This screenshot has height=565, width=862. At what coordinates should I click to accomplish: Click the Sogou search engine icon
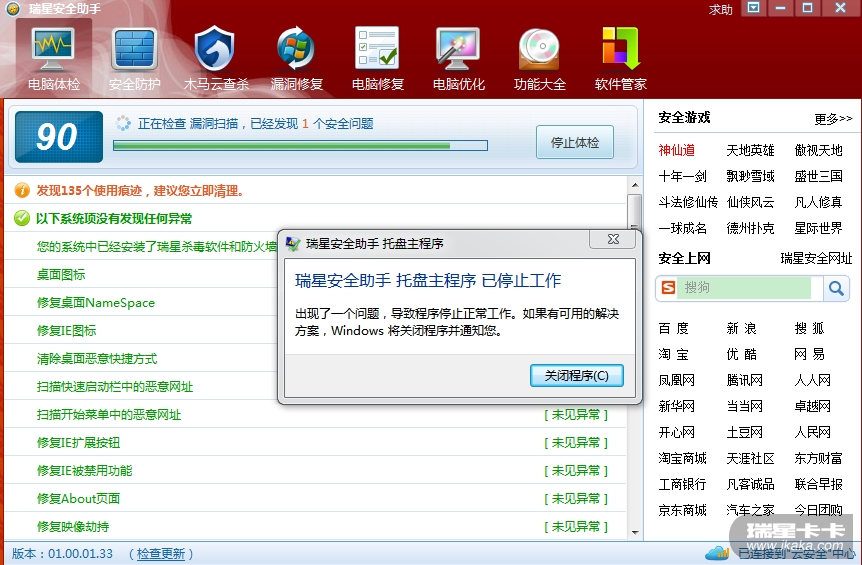point(668,287)
